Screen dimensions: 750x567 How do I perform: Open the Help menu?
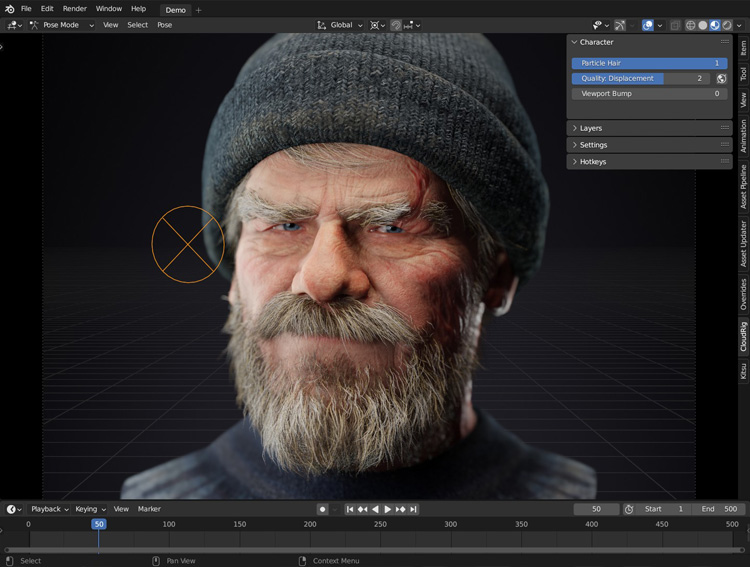tap(138, 9)
